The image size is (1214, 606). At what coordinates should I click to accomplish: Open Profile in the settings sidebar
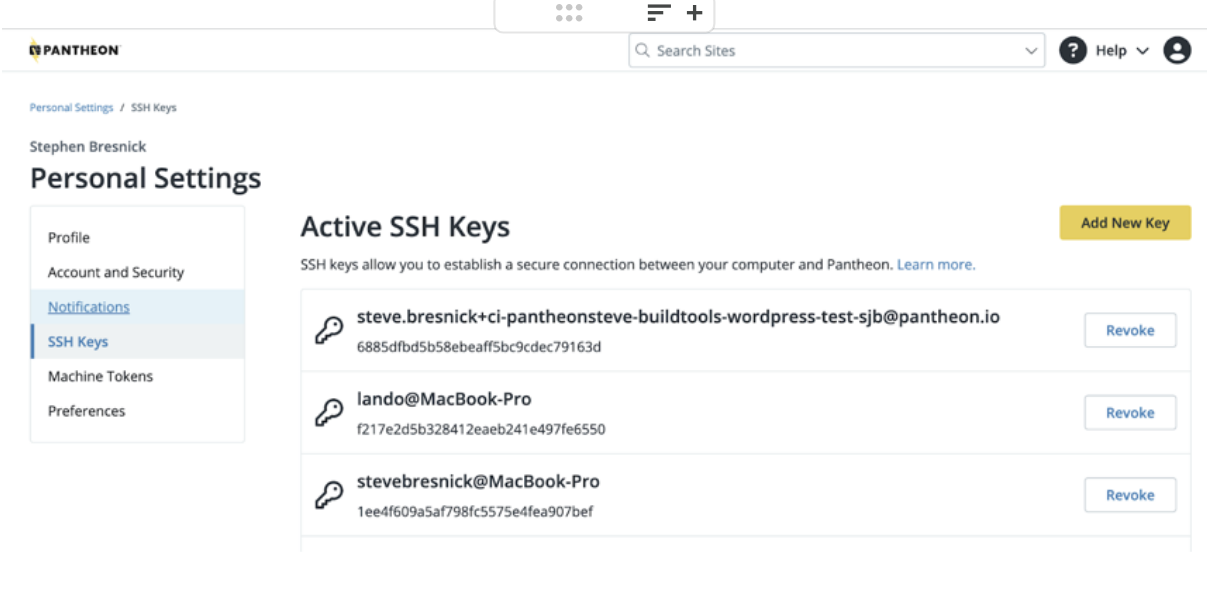[x=69, y=237]
